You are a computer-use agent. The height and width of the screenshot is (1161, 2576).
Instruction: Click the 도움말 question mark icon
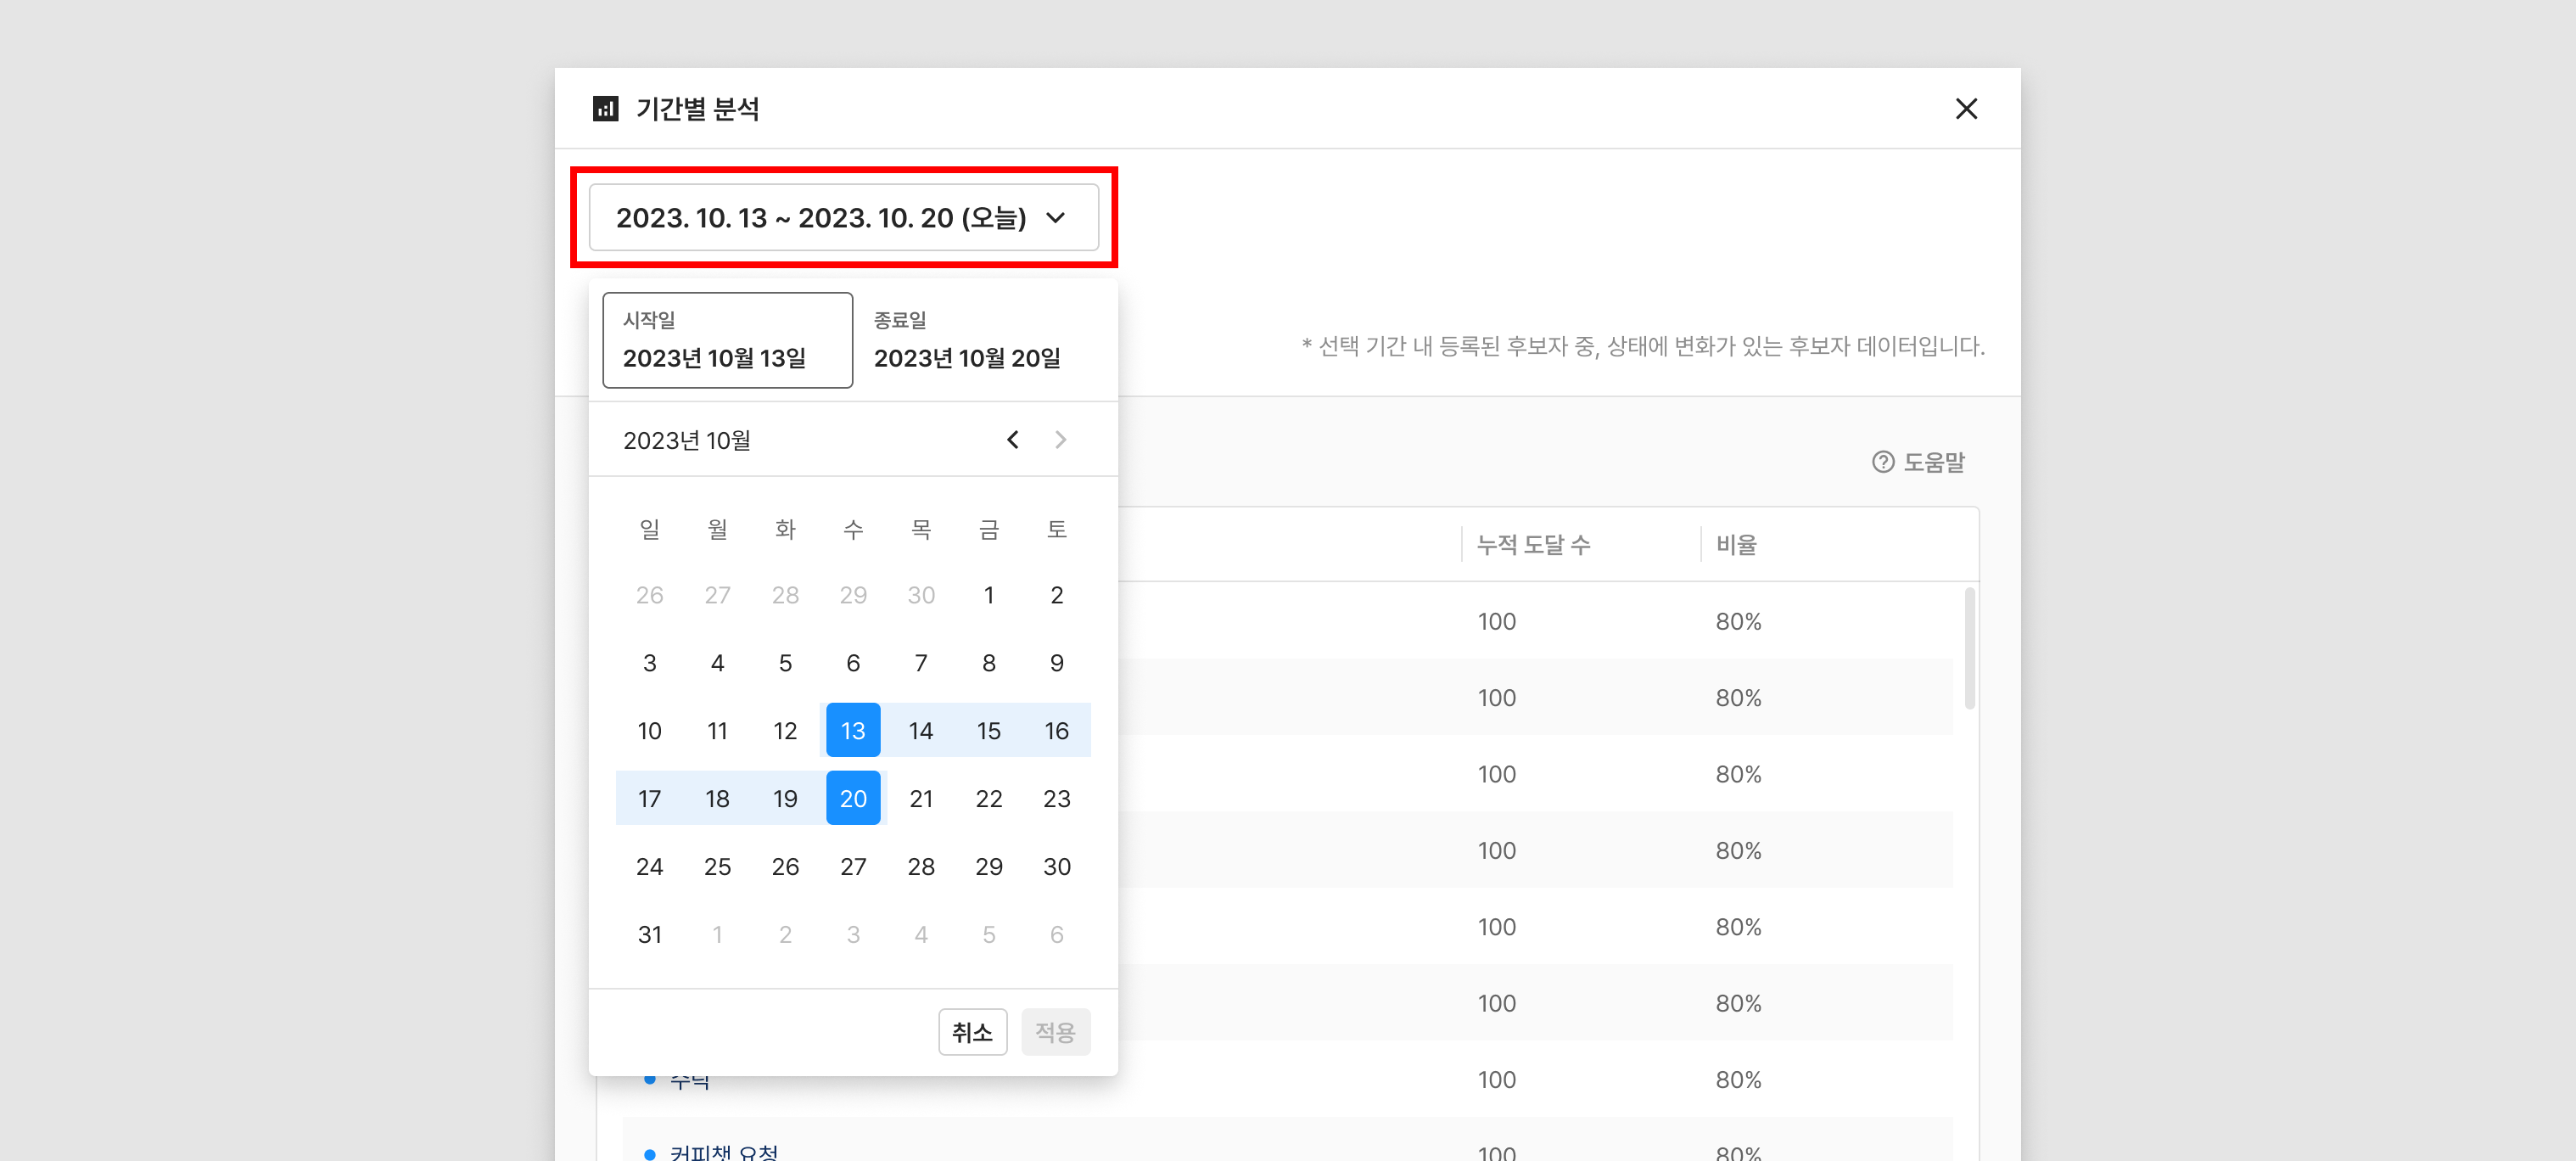click(1882, 462)
